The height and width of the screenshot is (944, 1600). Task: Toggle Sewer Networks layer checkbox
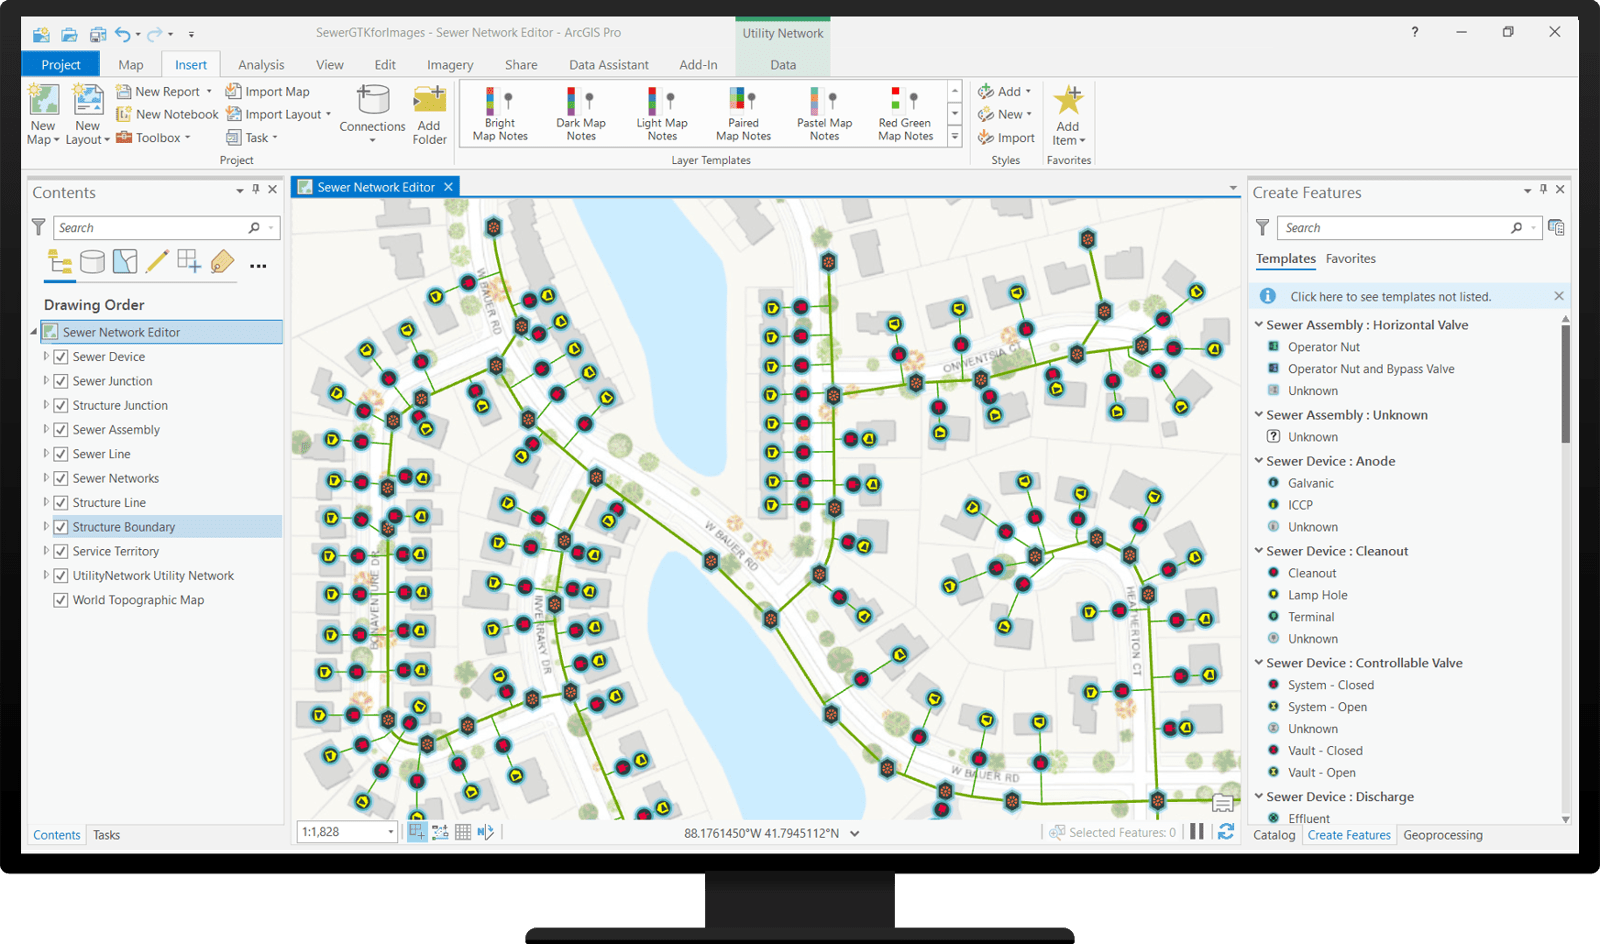point(61,478)
